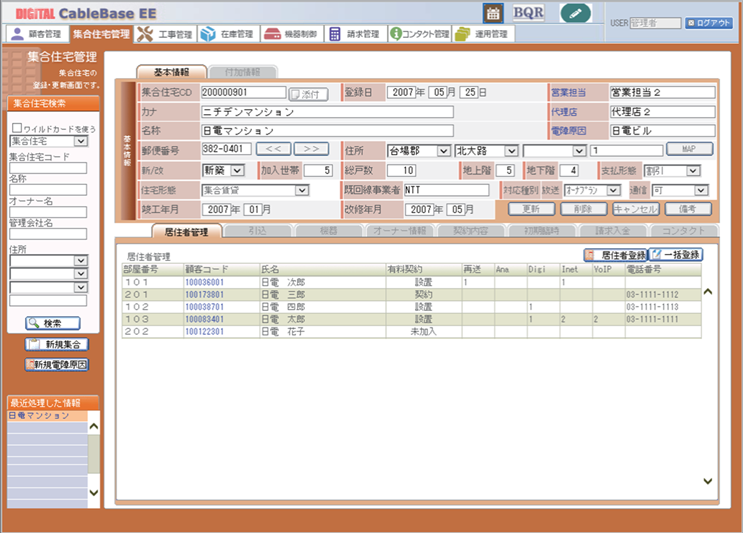Click the calendar icon in top bar
This screenshot has height=533, width=743.
point(493,12)
